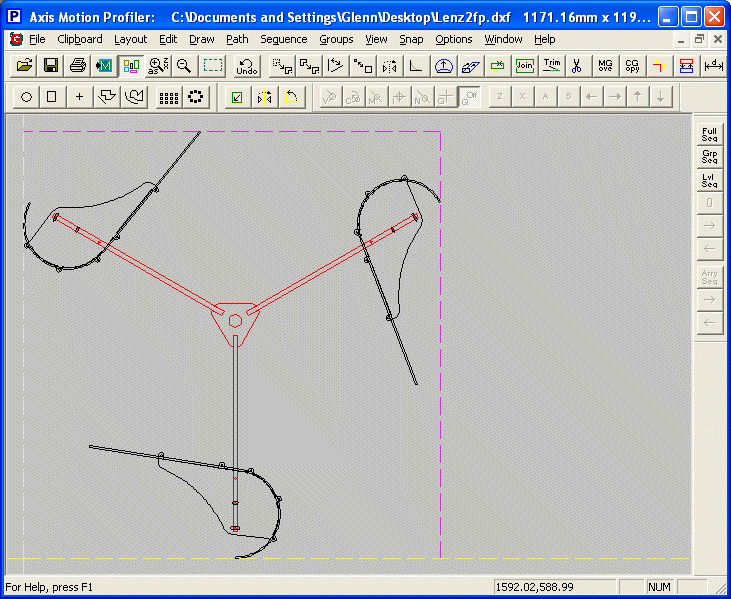This screenshot has width=731, height=599.
Task: Save the drawing with the floppy disk icon
Action: (50, 66)
